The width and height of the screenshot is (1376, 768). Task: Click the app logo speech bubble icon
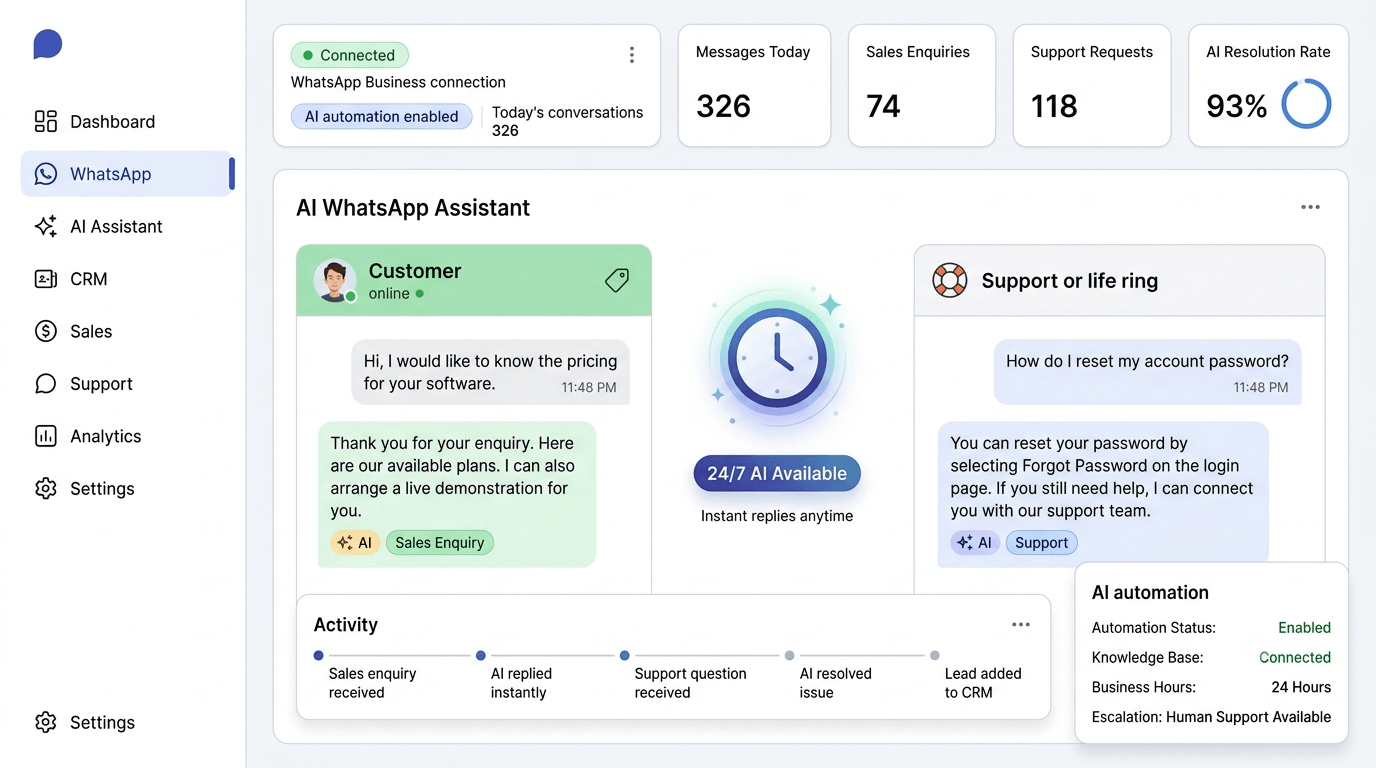click(x=47, y=44)
